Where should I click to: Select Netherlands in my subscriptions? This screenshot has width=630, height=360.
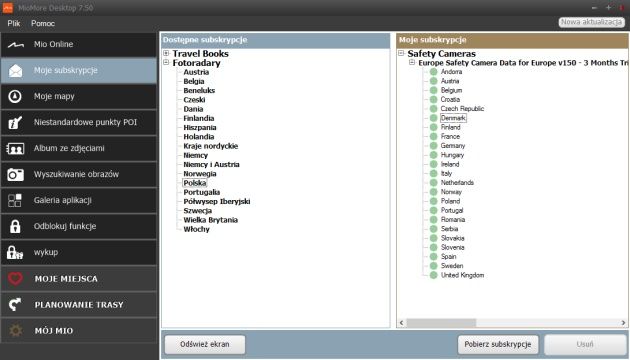457,183
